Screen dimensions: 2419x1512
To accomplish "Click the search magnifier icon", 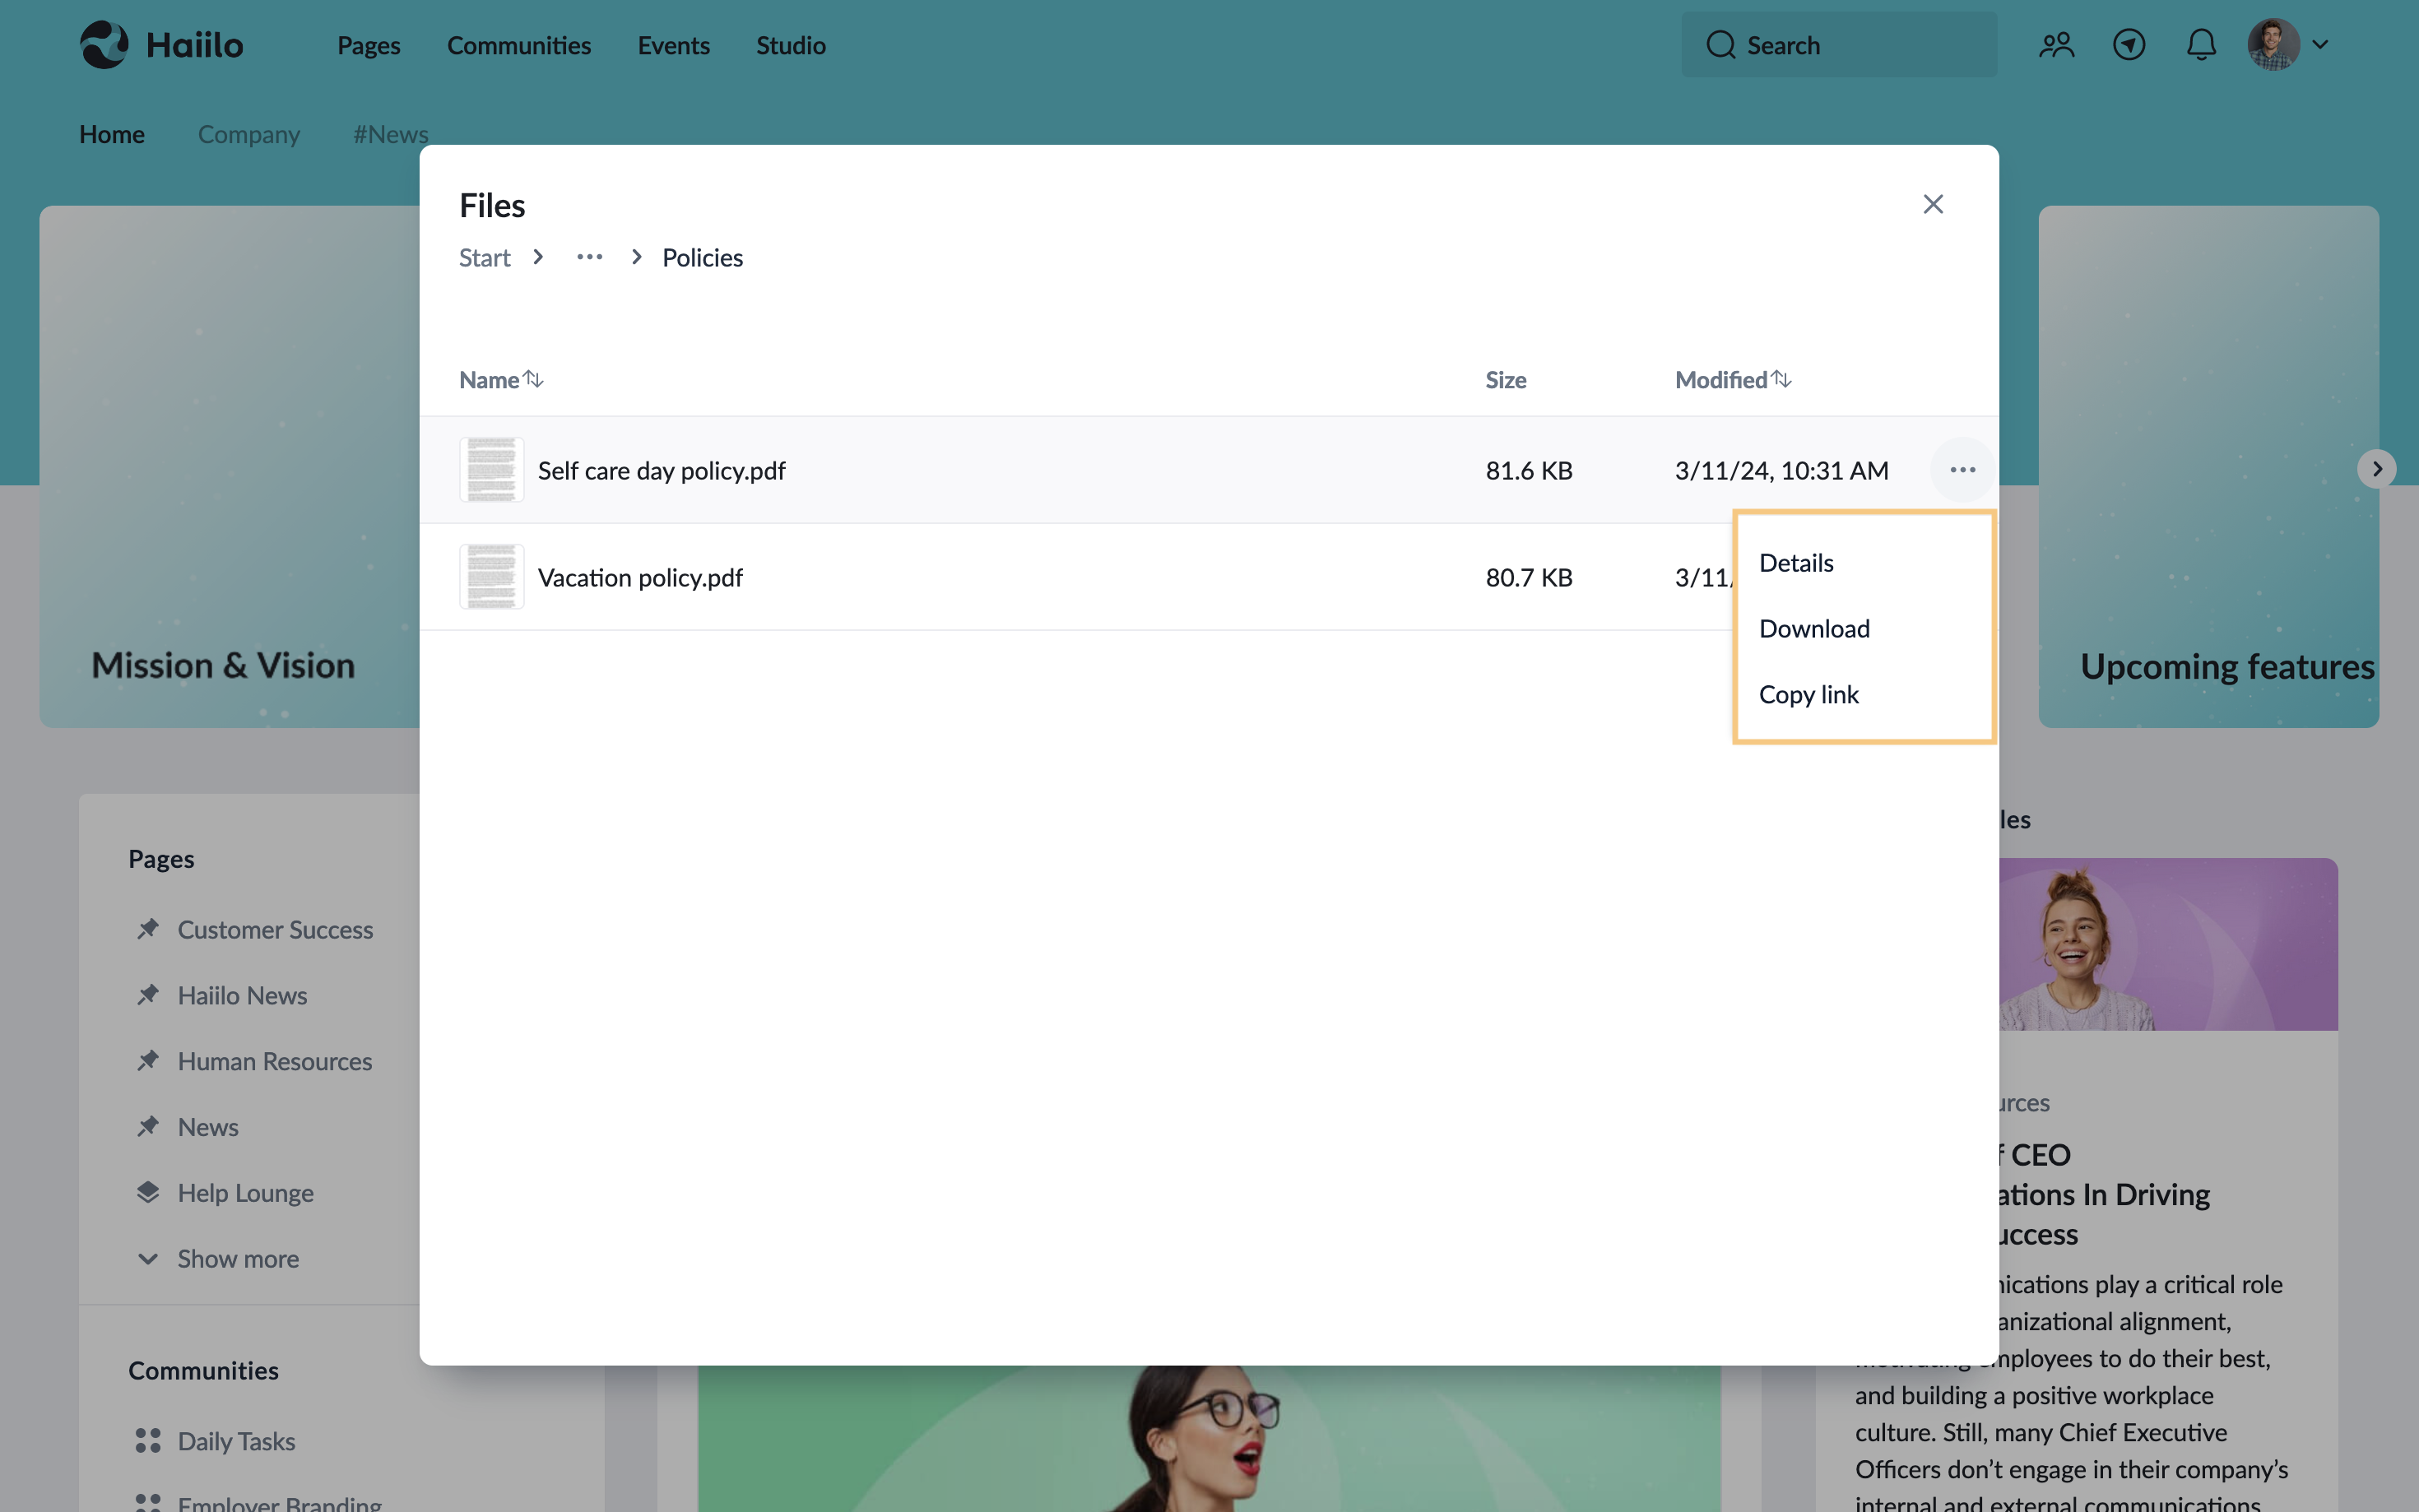I will (1720, 45).
